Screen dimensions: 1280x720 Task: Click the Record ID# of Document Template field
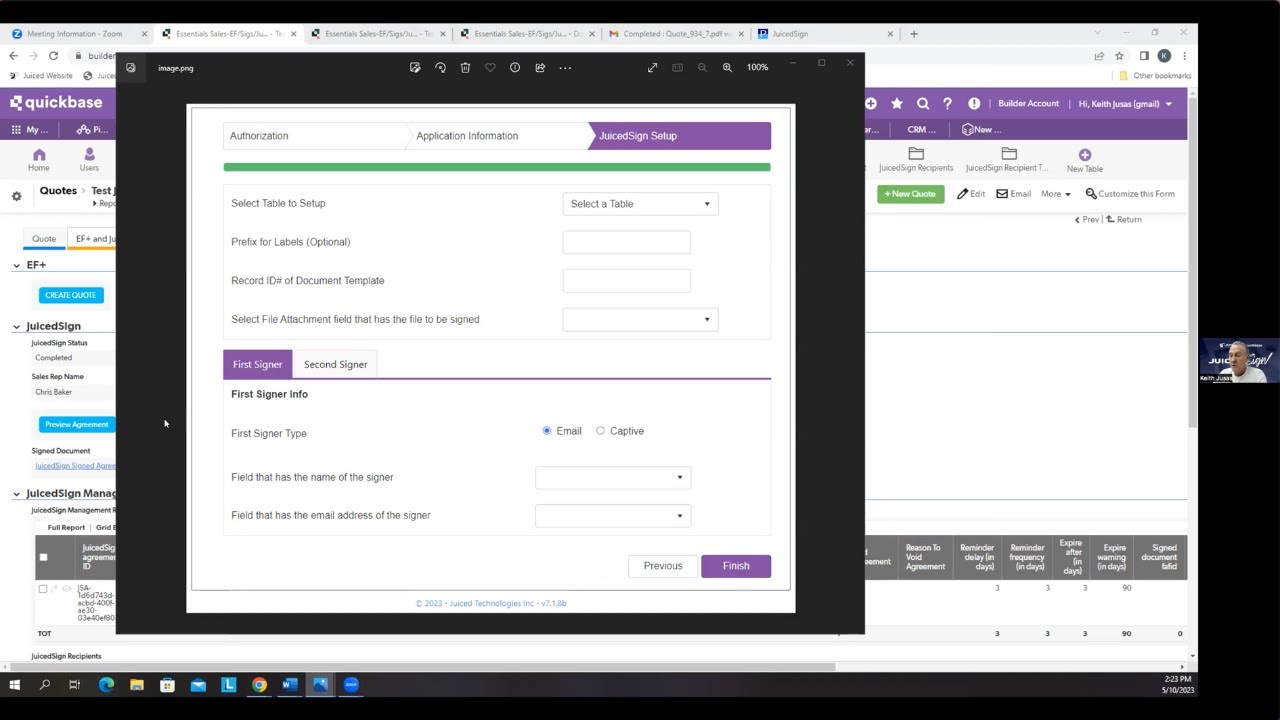[x=626, y=281]
